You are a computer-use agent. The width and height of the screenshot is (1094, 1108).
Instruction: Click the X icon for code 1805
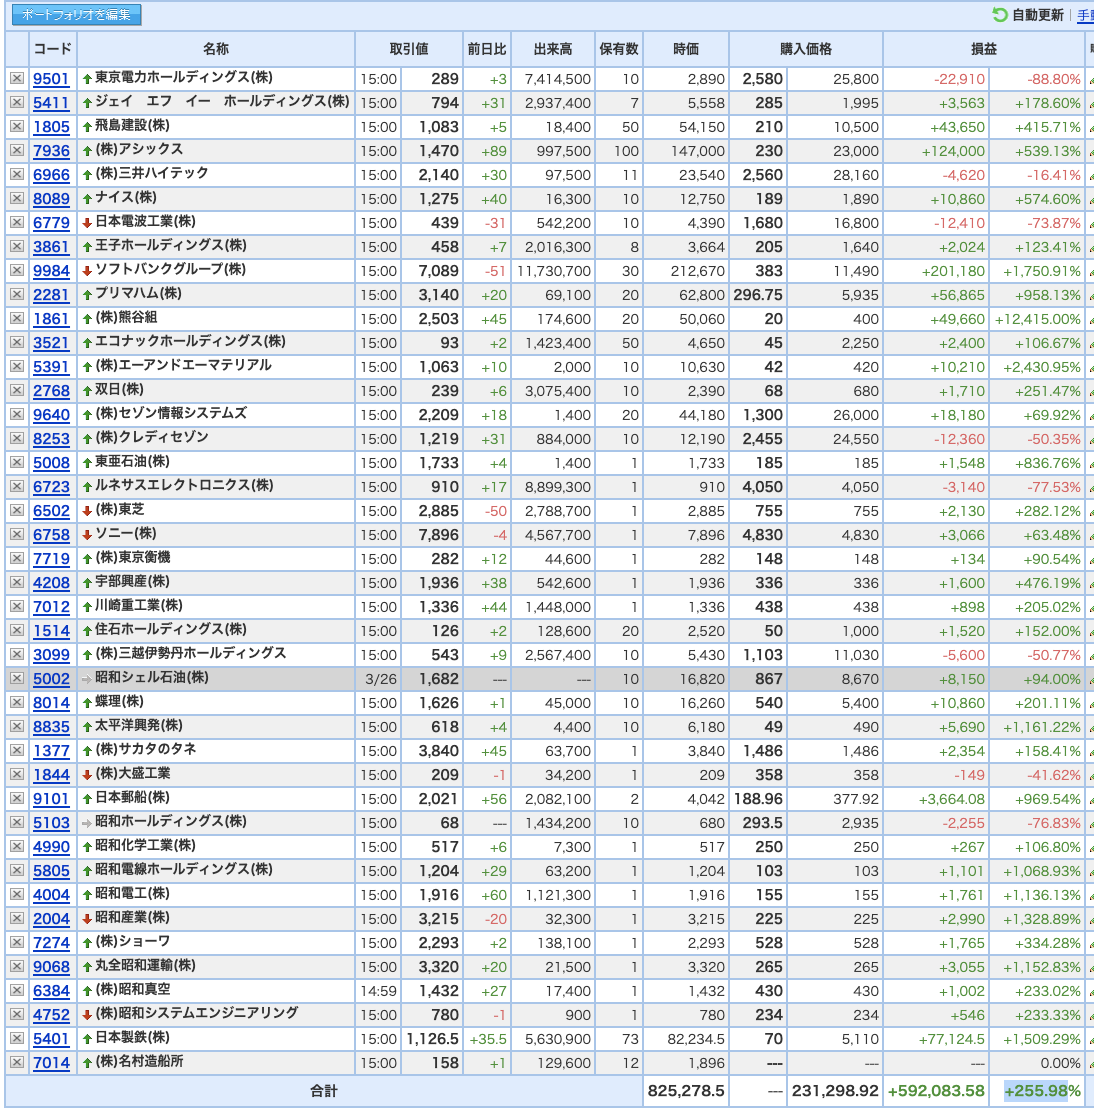17,126
